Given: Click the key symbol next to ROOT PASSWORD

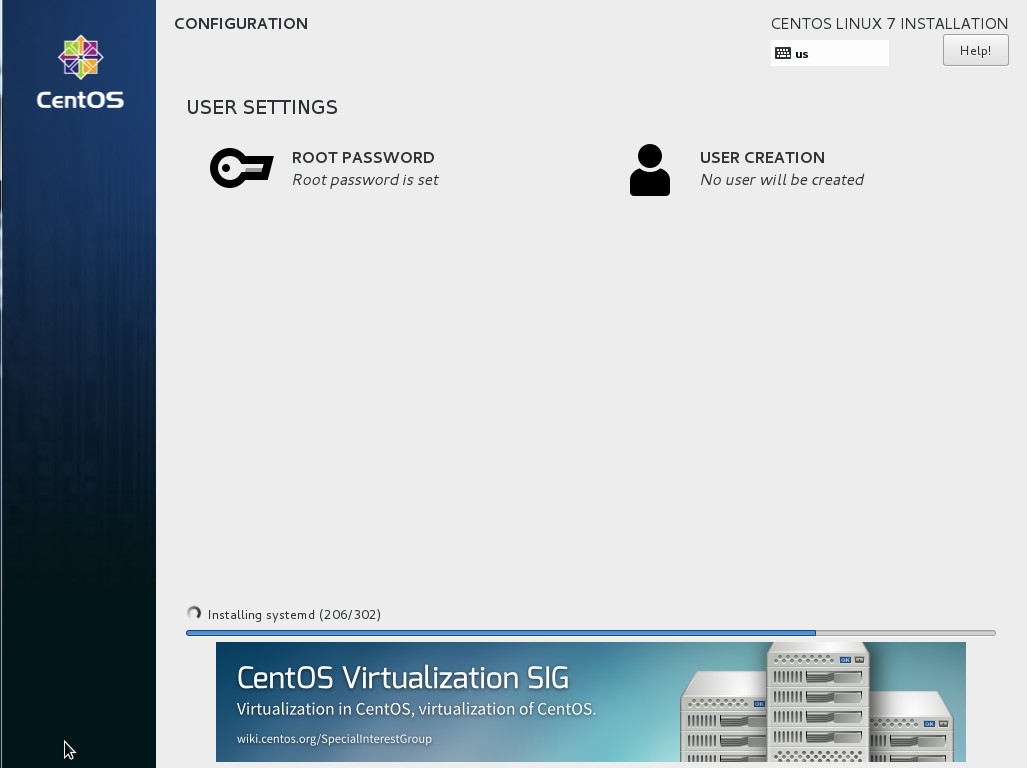Looking at the screenshot, I should (241, 168).
